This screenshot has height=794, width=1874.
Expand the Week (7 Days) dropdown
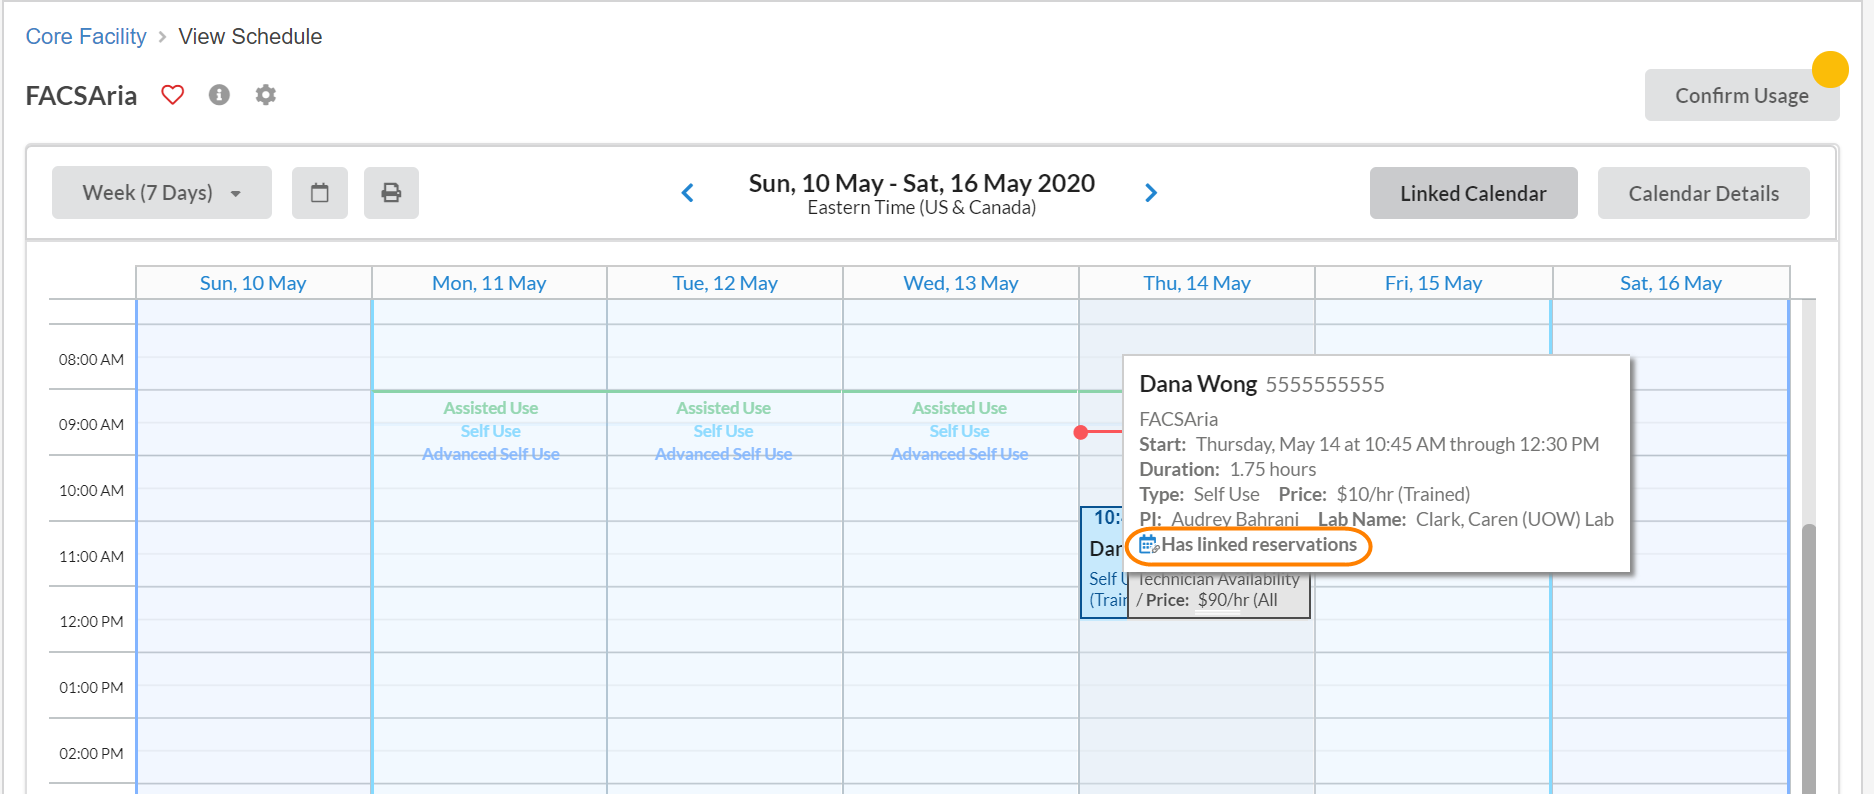tap(162, 193)
